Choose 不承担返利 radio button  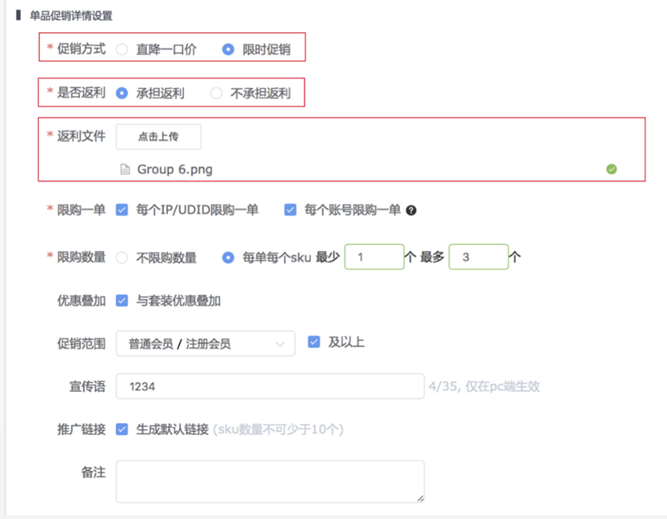pos(216,93)
